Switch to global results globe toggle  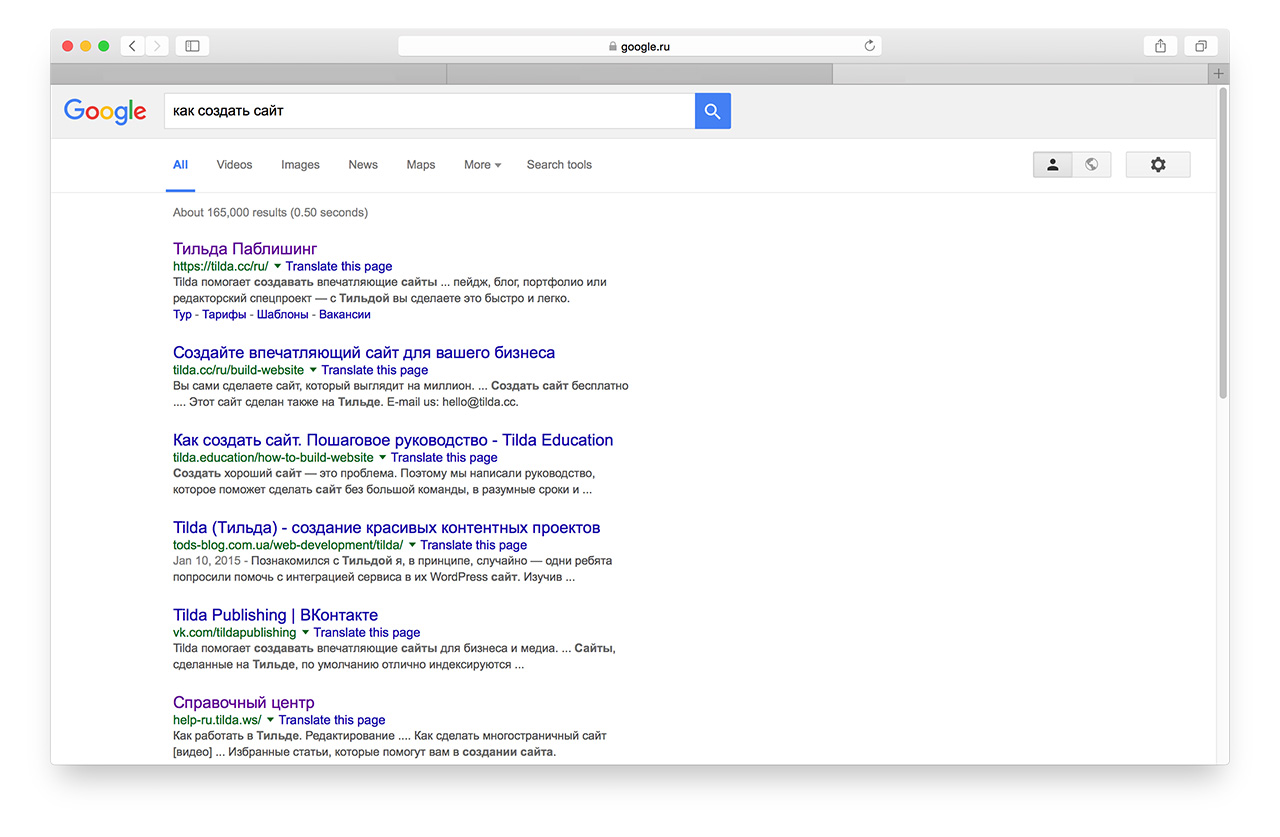click(x=1091, y=165)
